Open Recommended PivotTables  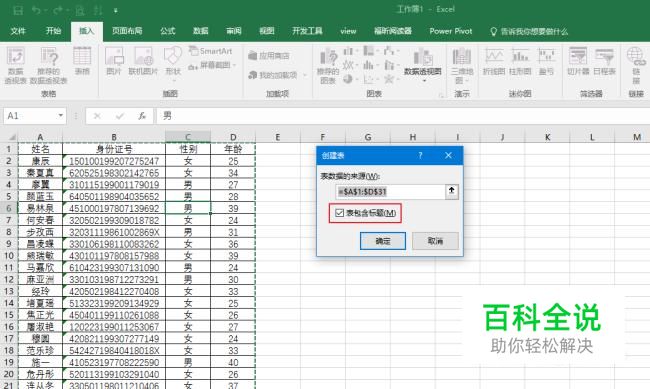[x=49, y=65]
